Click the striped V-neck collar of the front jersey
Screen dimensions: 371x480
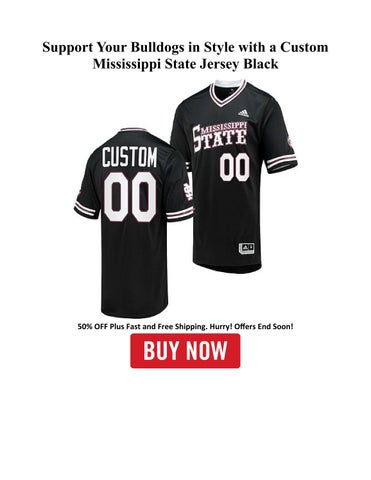[x=229, y=92]
